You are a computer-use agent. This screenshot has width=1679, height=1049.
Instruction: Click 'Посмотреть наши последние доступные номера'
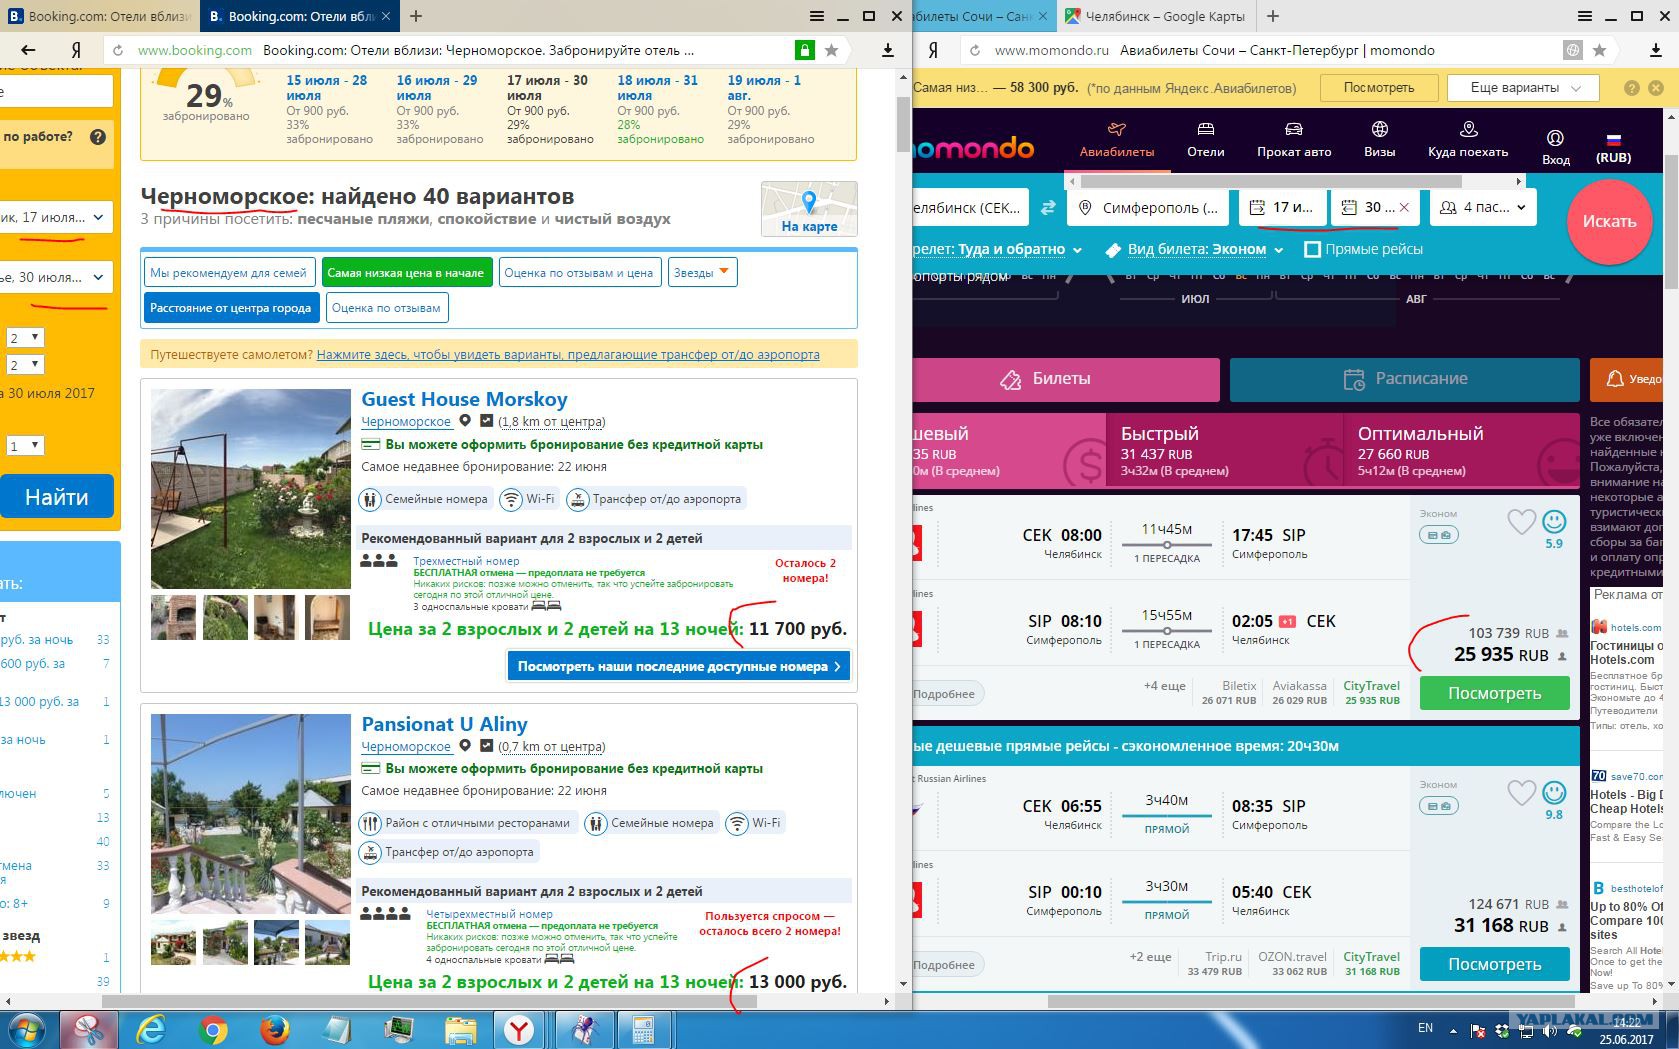pos(679,666)
